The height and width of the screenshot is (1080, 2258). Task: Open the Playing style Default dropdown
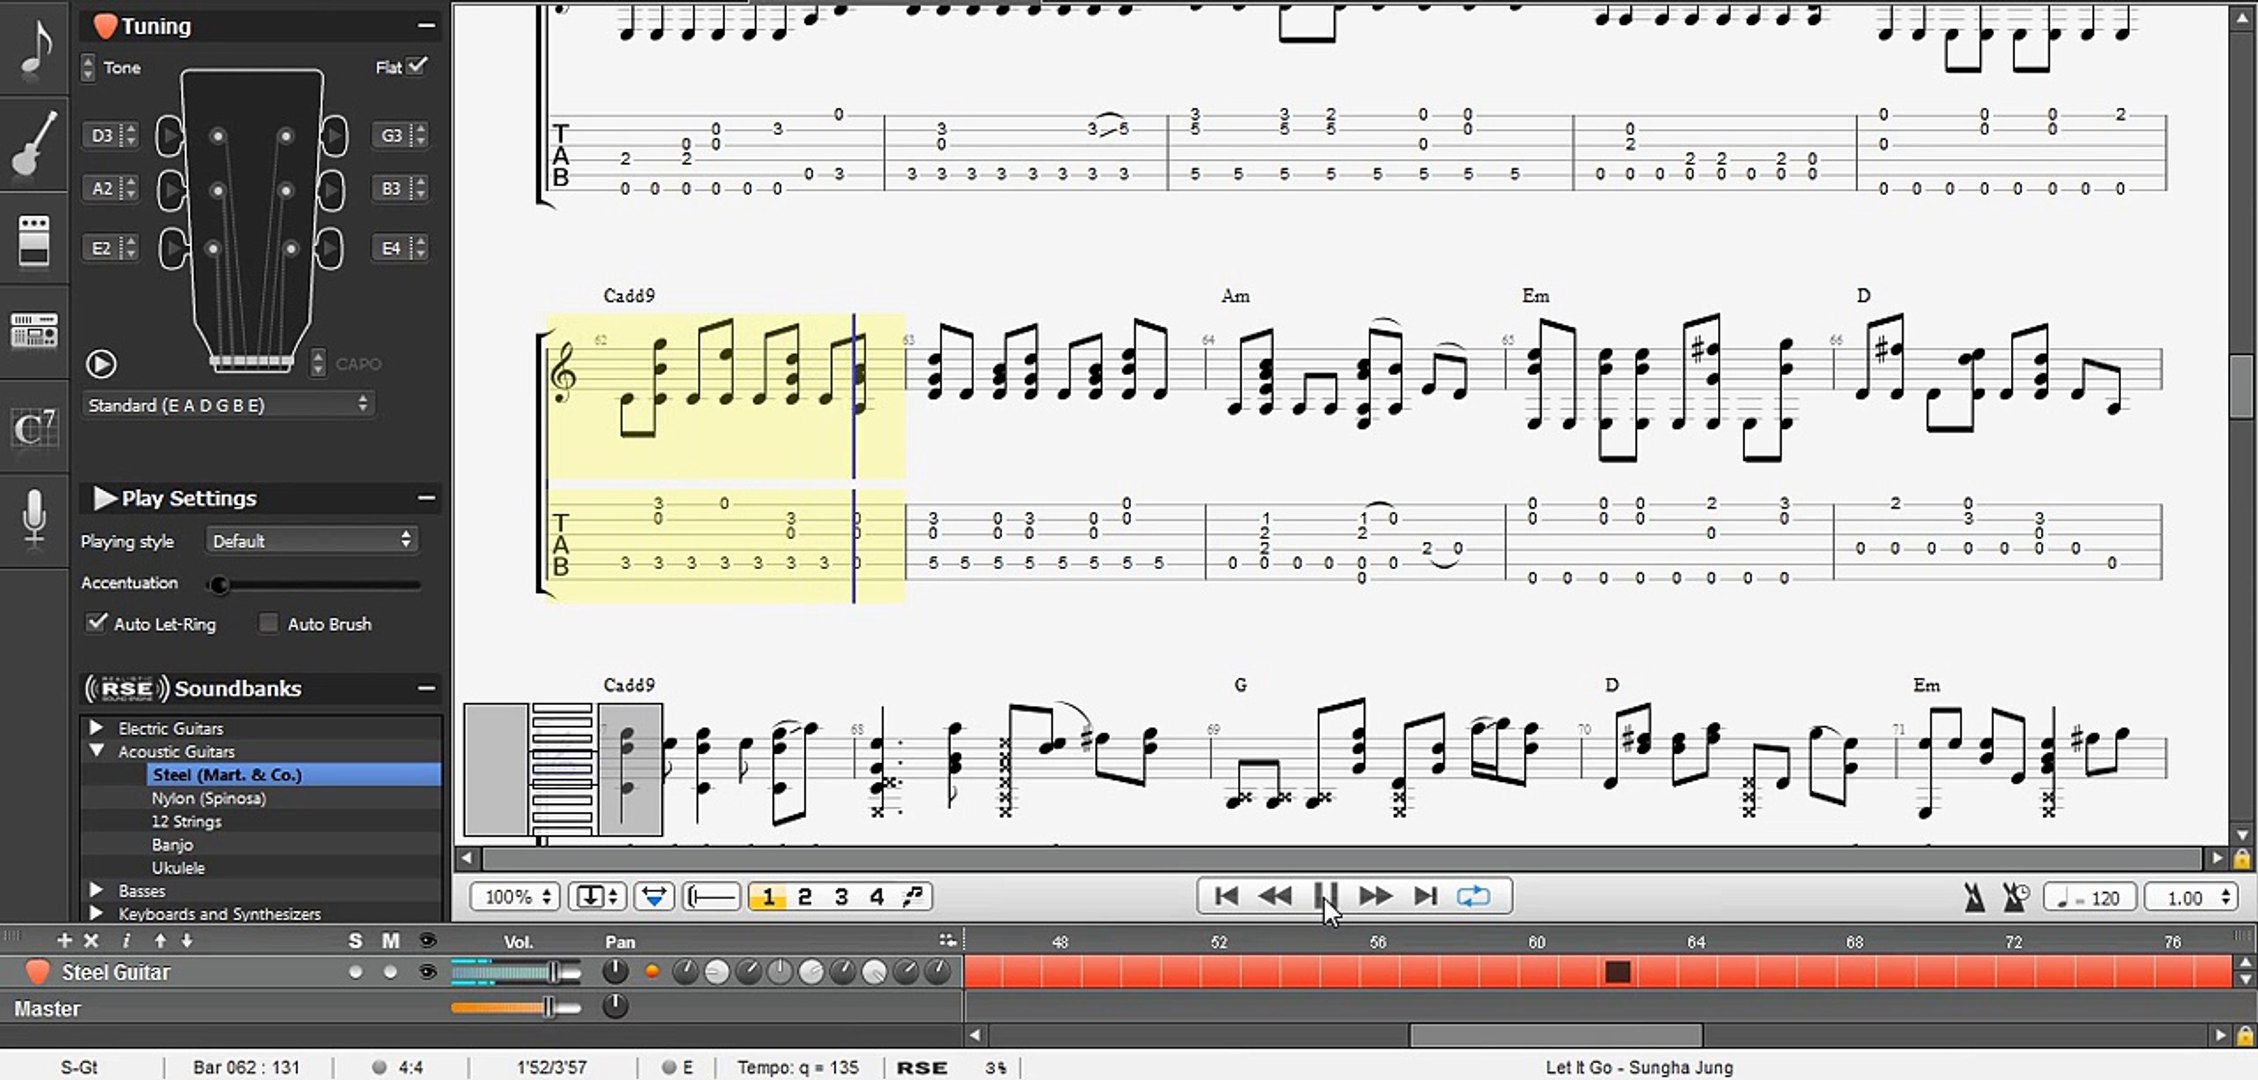point(311,541)
